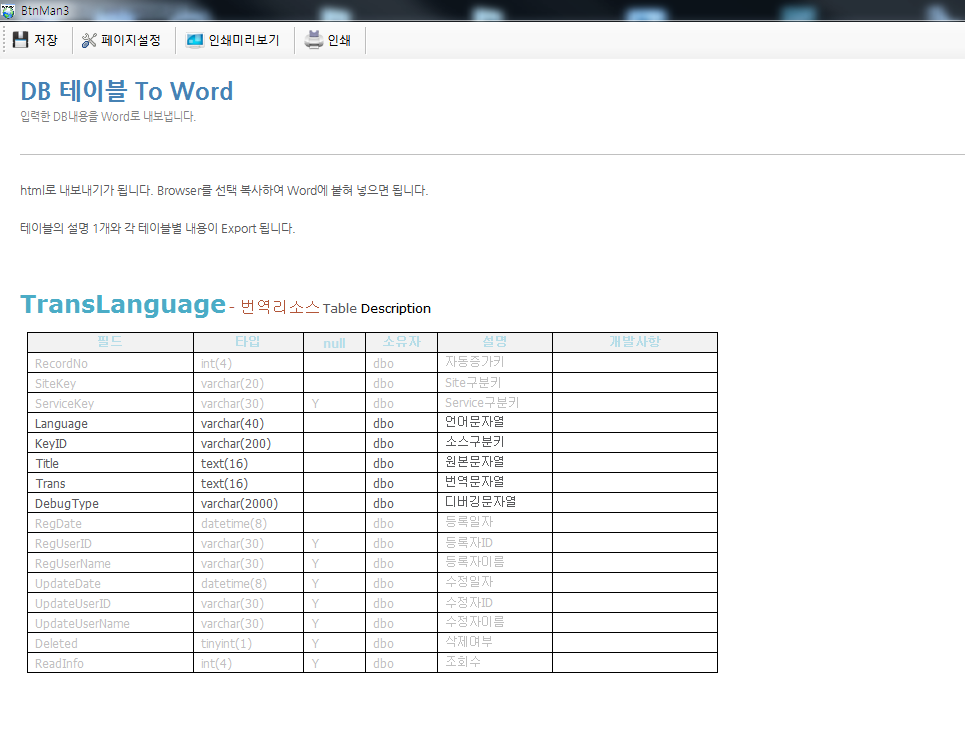Select the RecordNo field cell

point(110,363)
